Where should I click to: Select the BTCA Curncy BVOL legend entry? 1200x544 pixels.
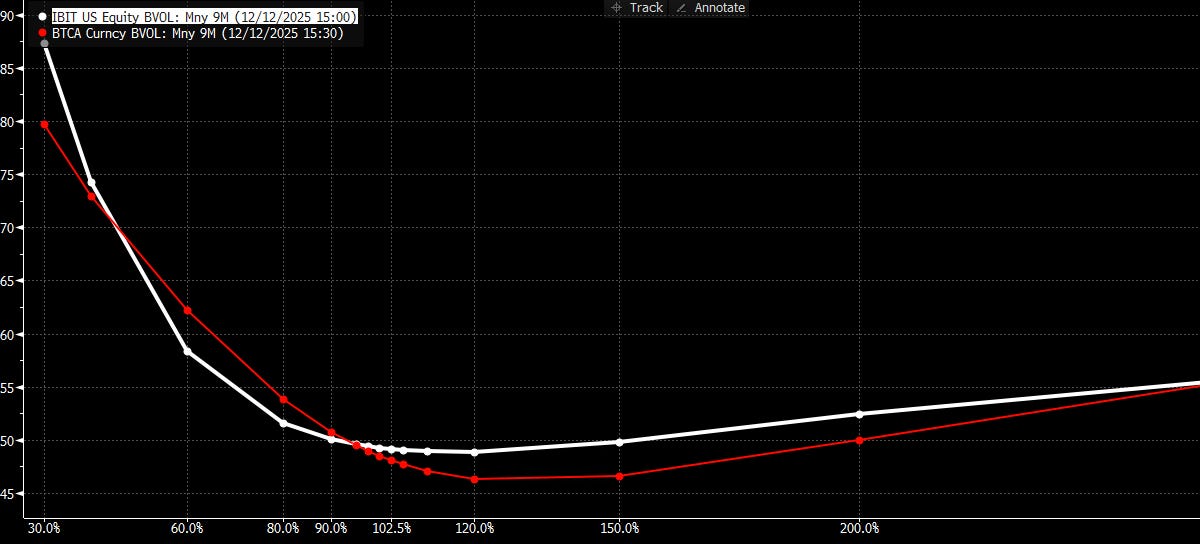coord(198,32)
